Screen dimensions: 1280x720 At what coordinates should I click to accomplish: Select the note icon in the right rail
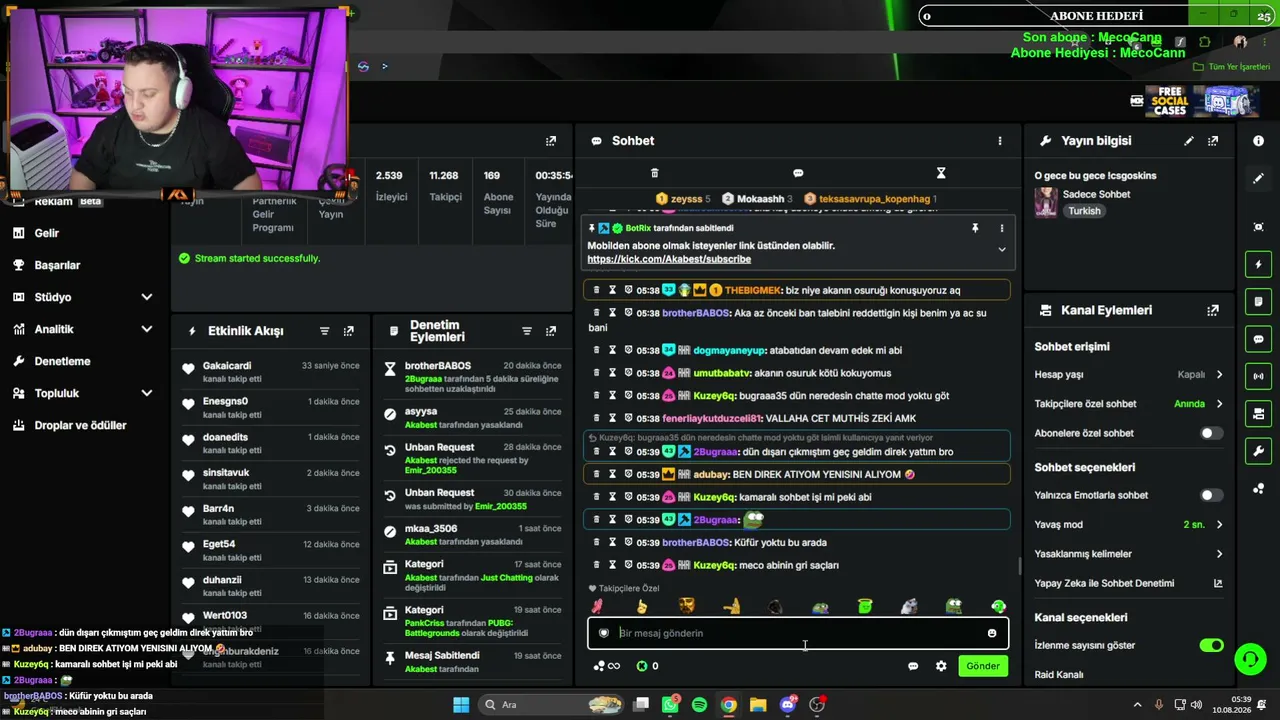click(1259, 301)
